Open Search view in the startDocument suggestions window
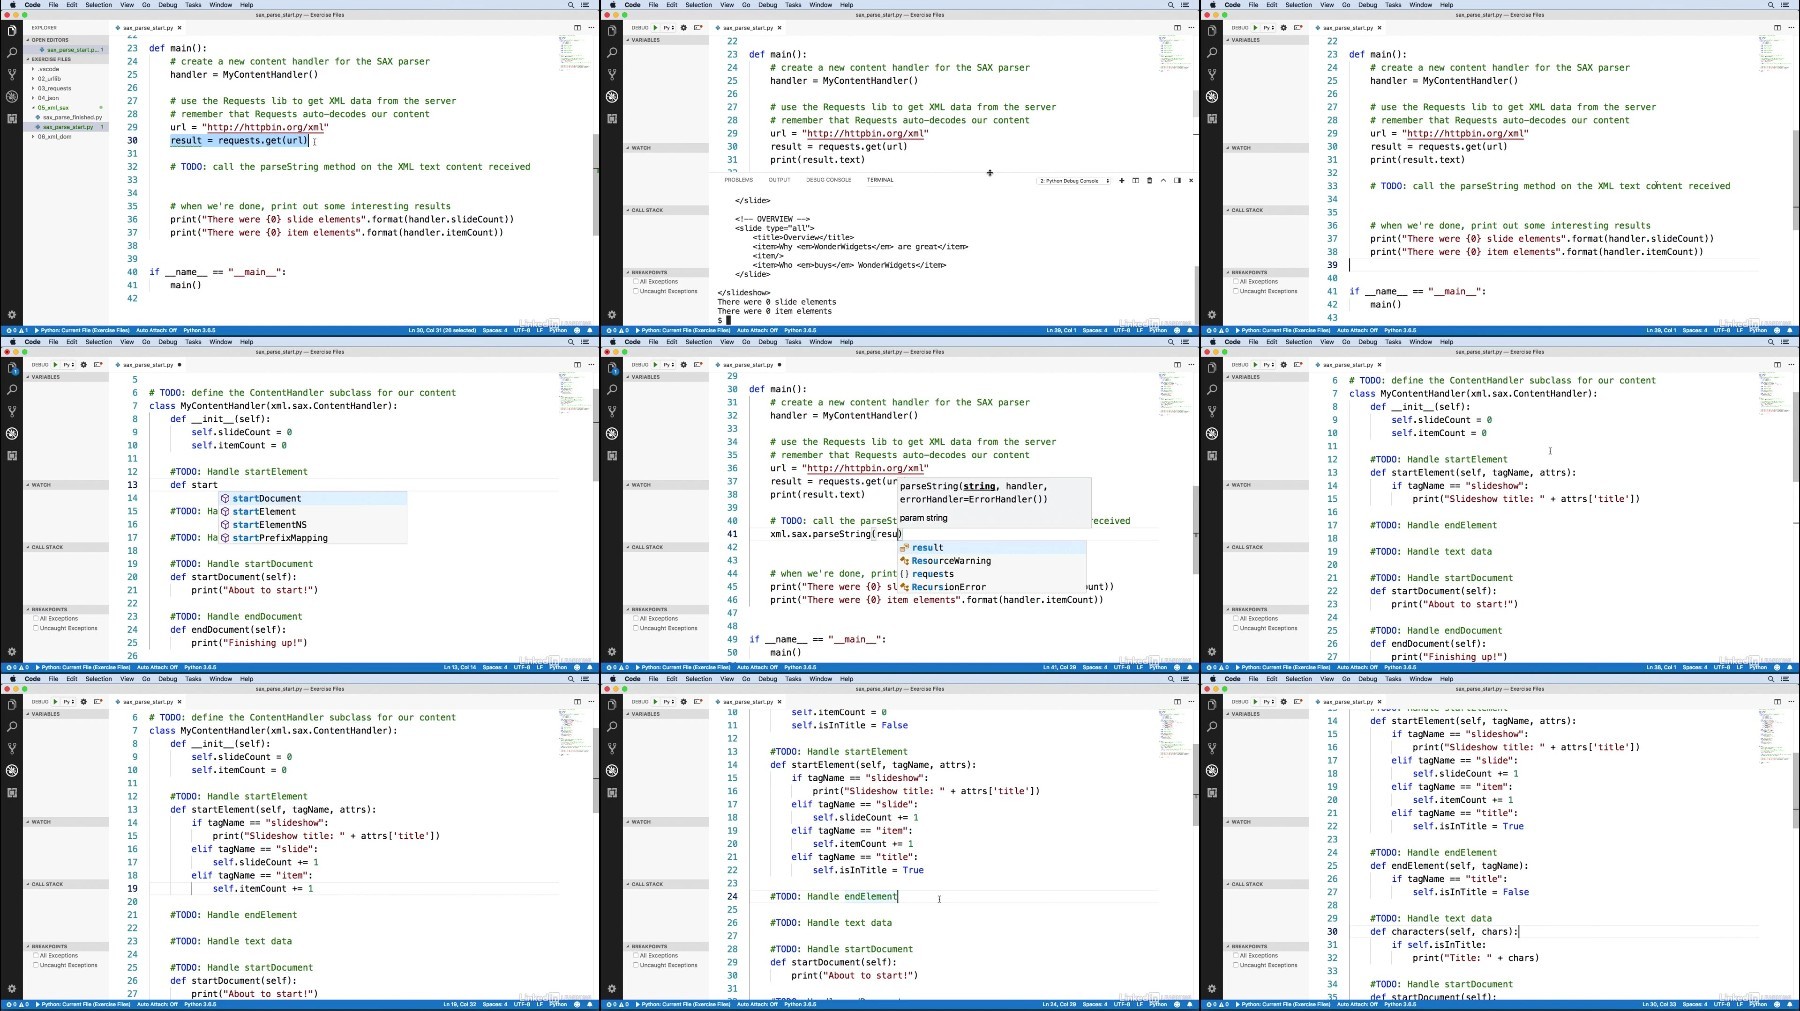 12,389
